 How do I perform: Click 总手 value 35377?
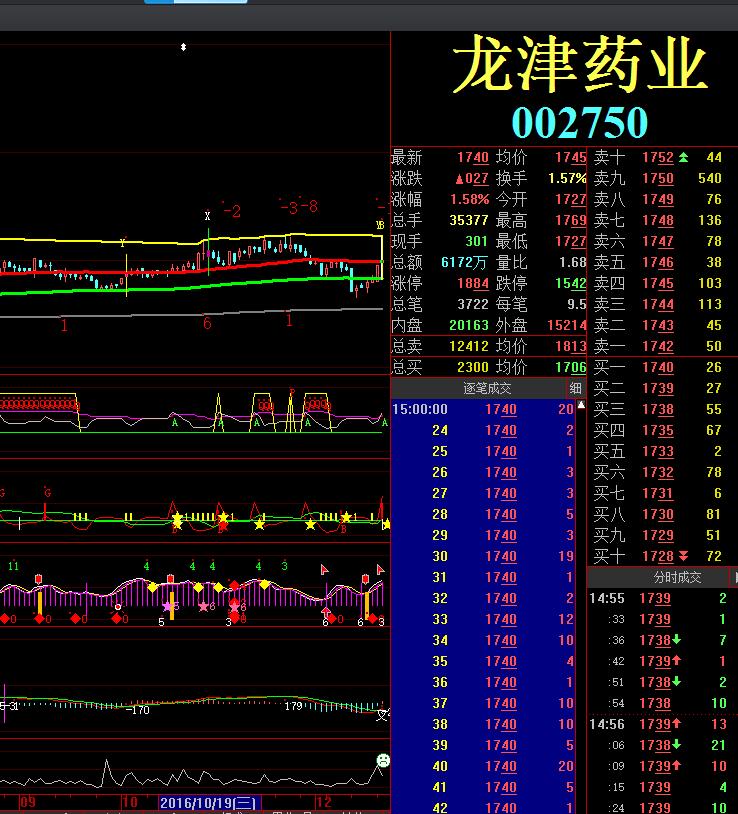pos(469,220)
